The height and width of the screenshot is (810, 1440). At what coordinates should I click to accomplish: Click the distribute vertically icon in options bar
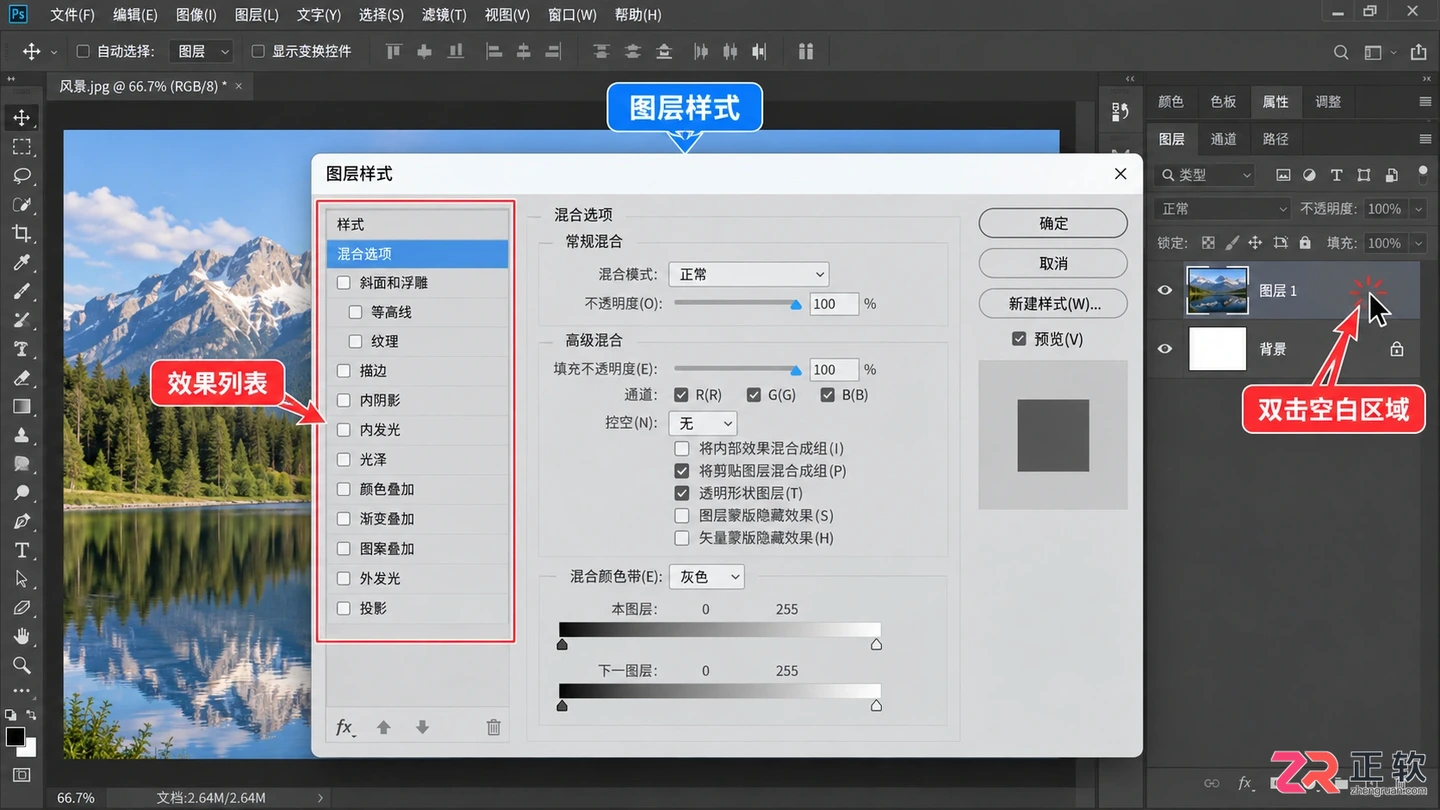[x=632, y=52]
